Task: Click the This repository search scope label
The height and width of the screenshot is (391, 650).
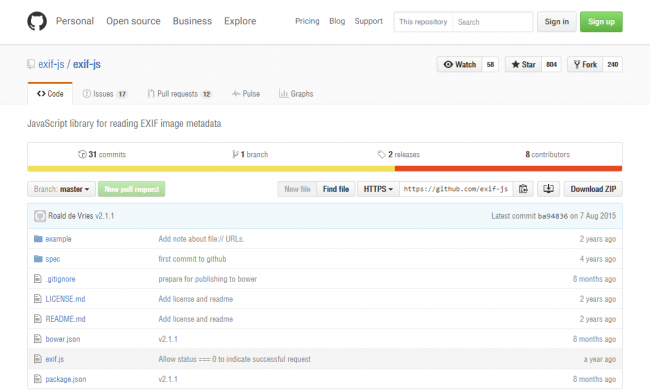Action: (x=423, y=22)
